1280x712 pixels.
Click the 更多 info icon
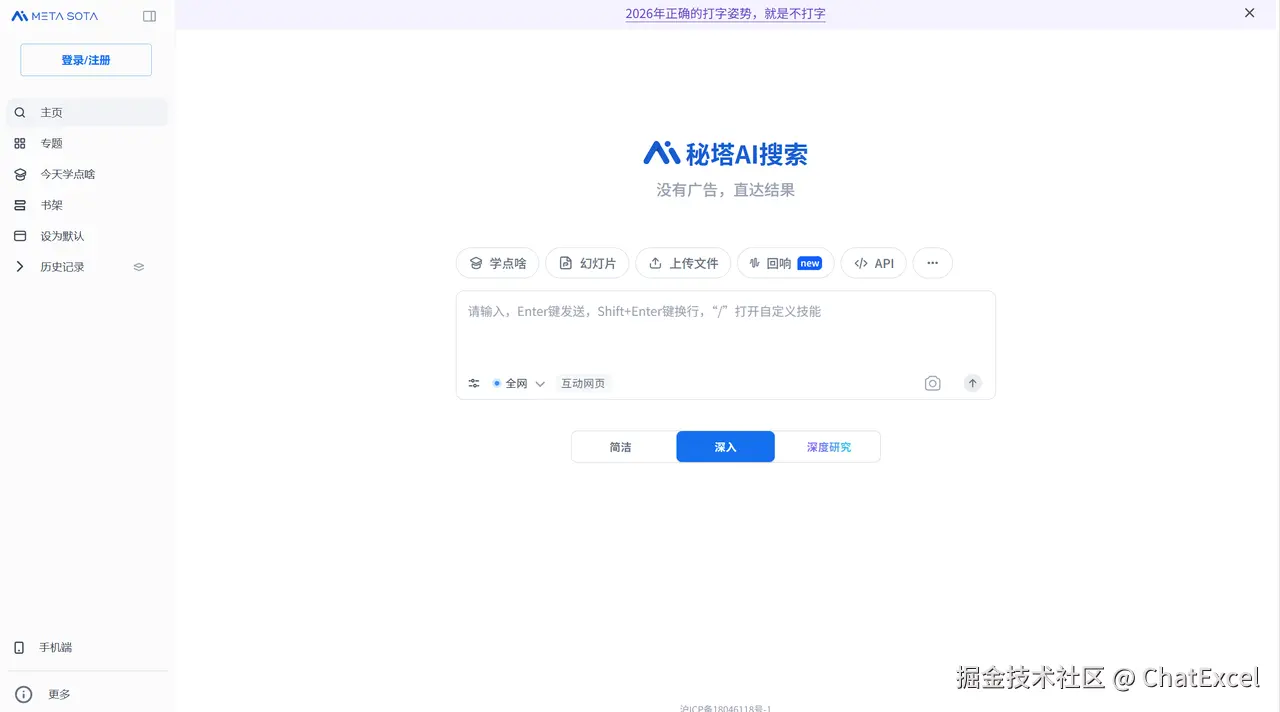[24, 694]
